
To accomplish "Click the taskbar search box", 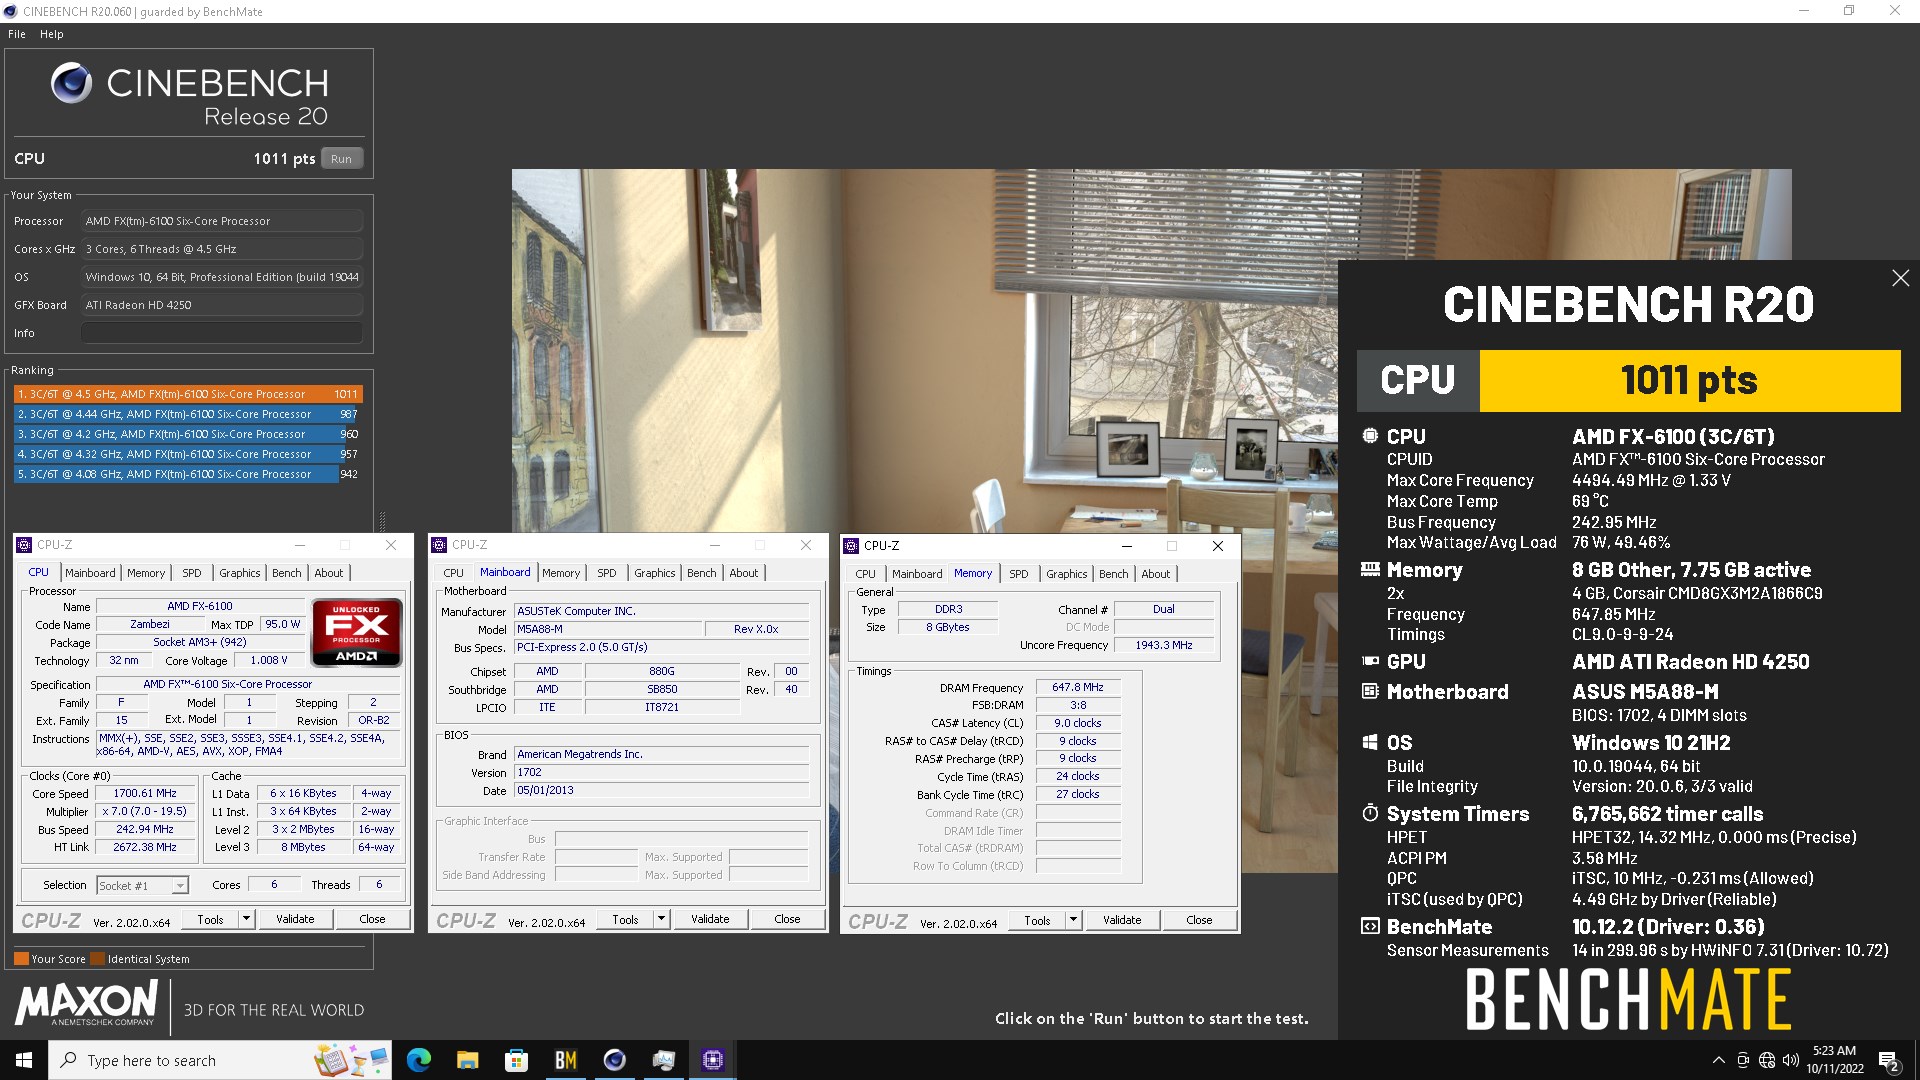I will (220, 1060).
